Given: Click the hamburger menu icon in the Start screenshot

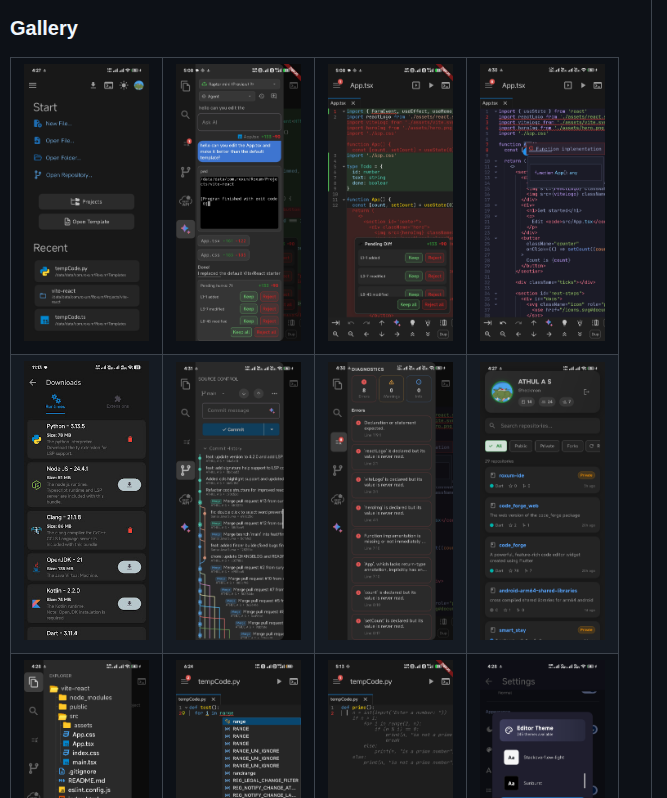Looking at the screenshot, I should [x=33, y=86].
